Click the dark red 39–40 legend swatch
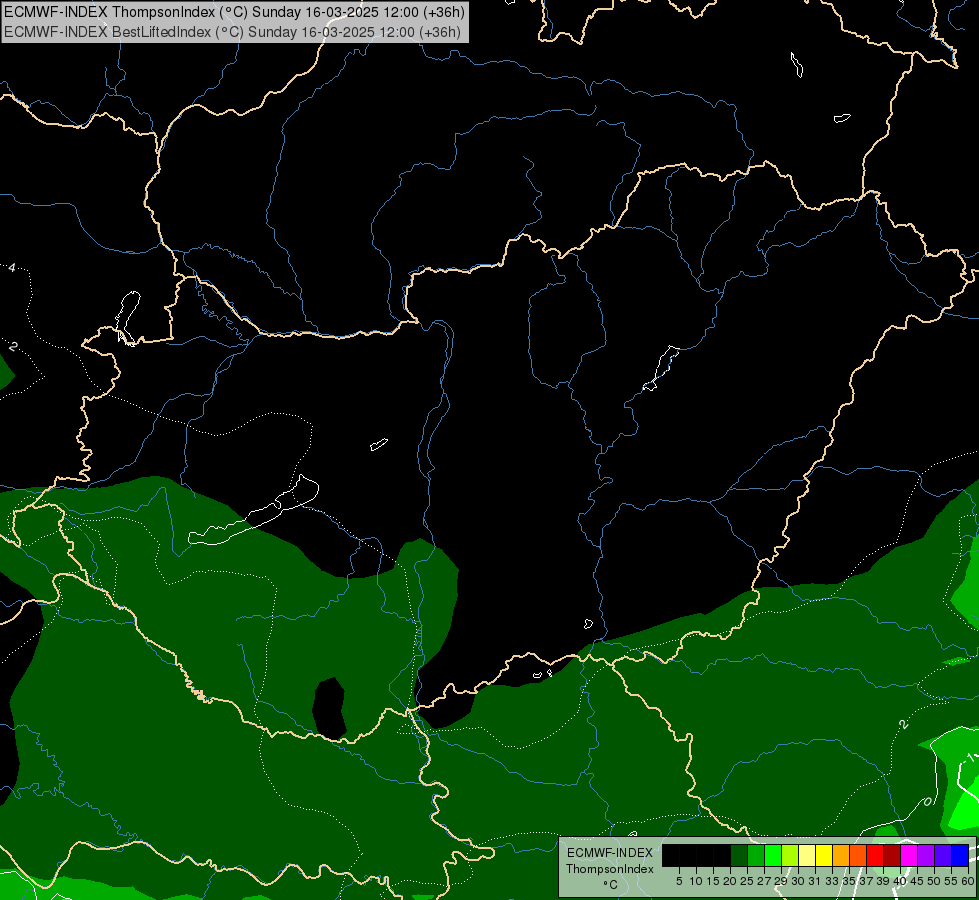This screenshot has width=979, height=900. tap(892, 855)
